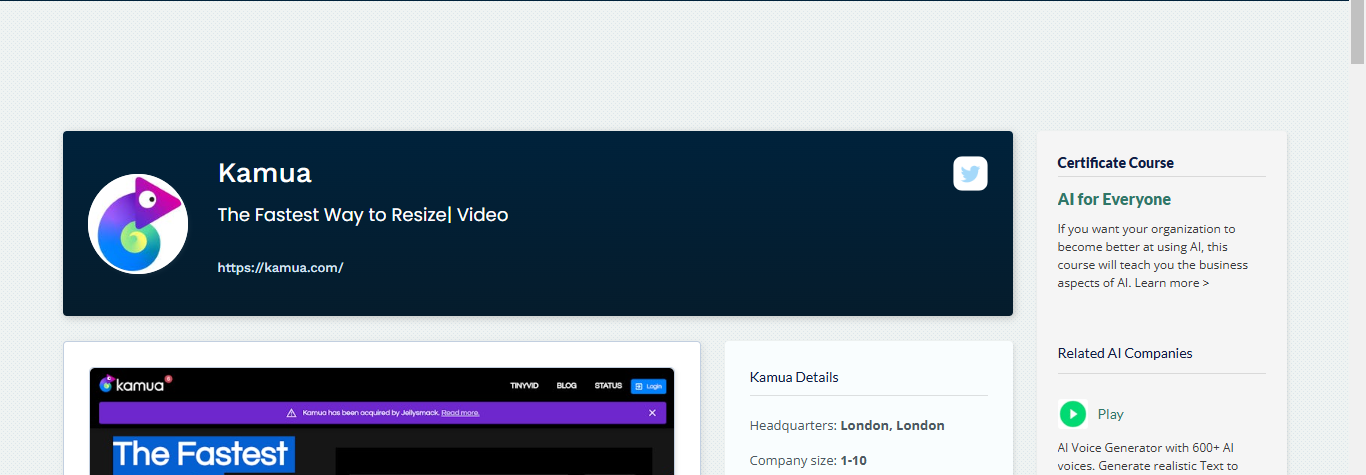
Task: Click the warning triangle in the purple banner
Action: click(x=291, y=413)
